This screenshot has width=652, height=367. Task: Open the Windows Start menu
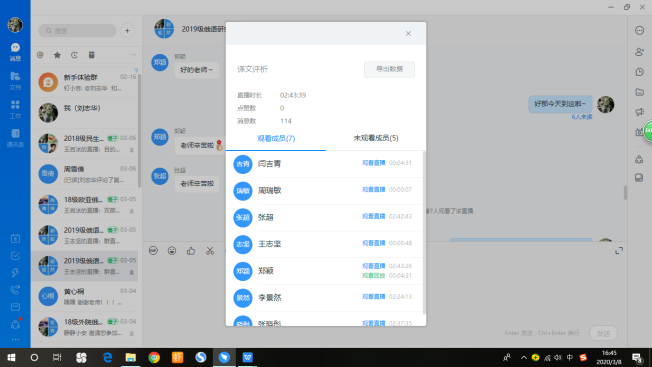tap(11, 357)
